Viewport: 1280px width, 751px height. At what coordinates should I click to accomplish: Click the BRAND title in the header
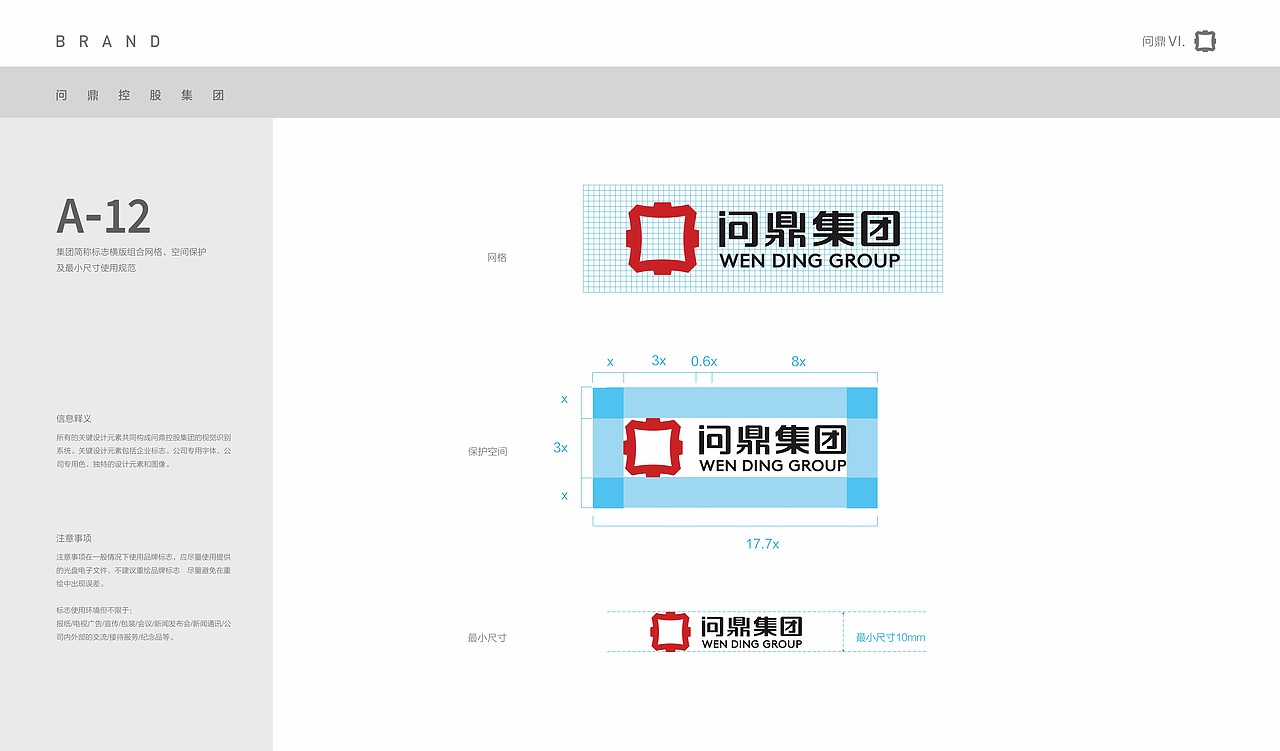107,41
